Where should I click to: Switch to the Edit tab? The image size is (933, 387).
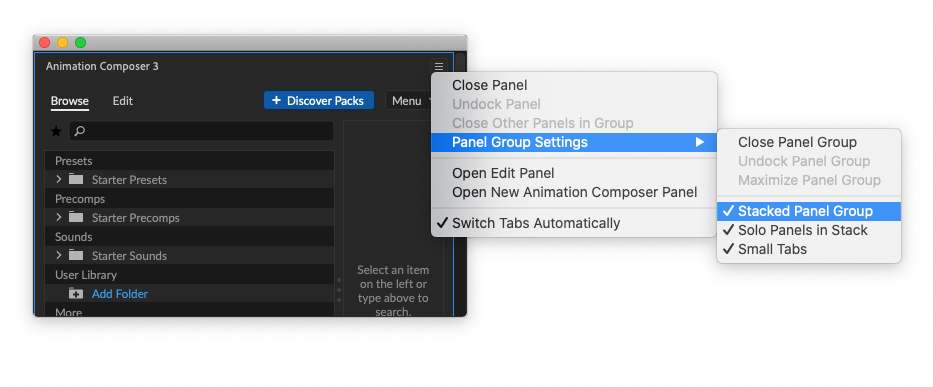(x=123, y=101)
